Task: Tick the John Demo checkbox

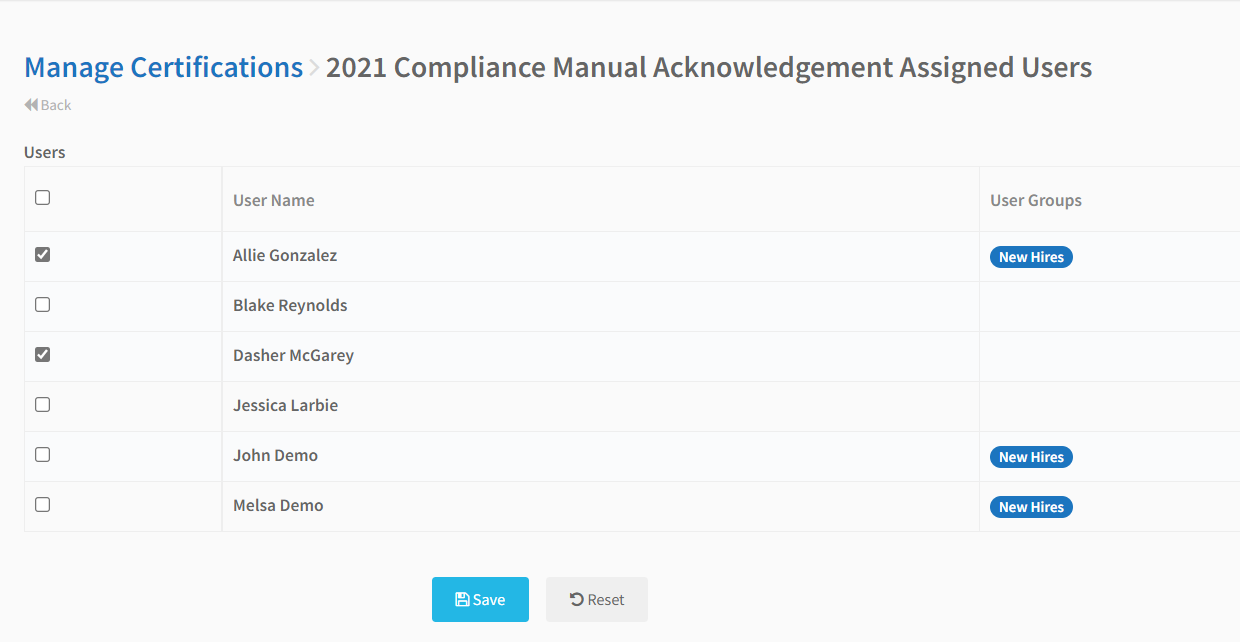Action: point(42,455)
